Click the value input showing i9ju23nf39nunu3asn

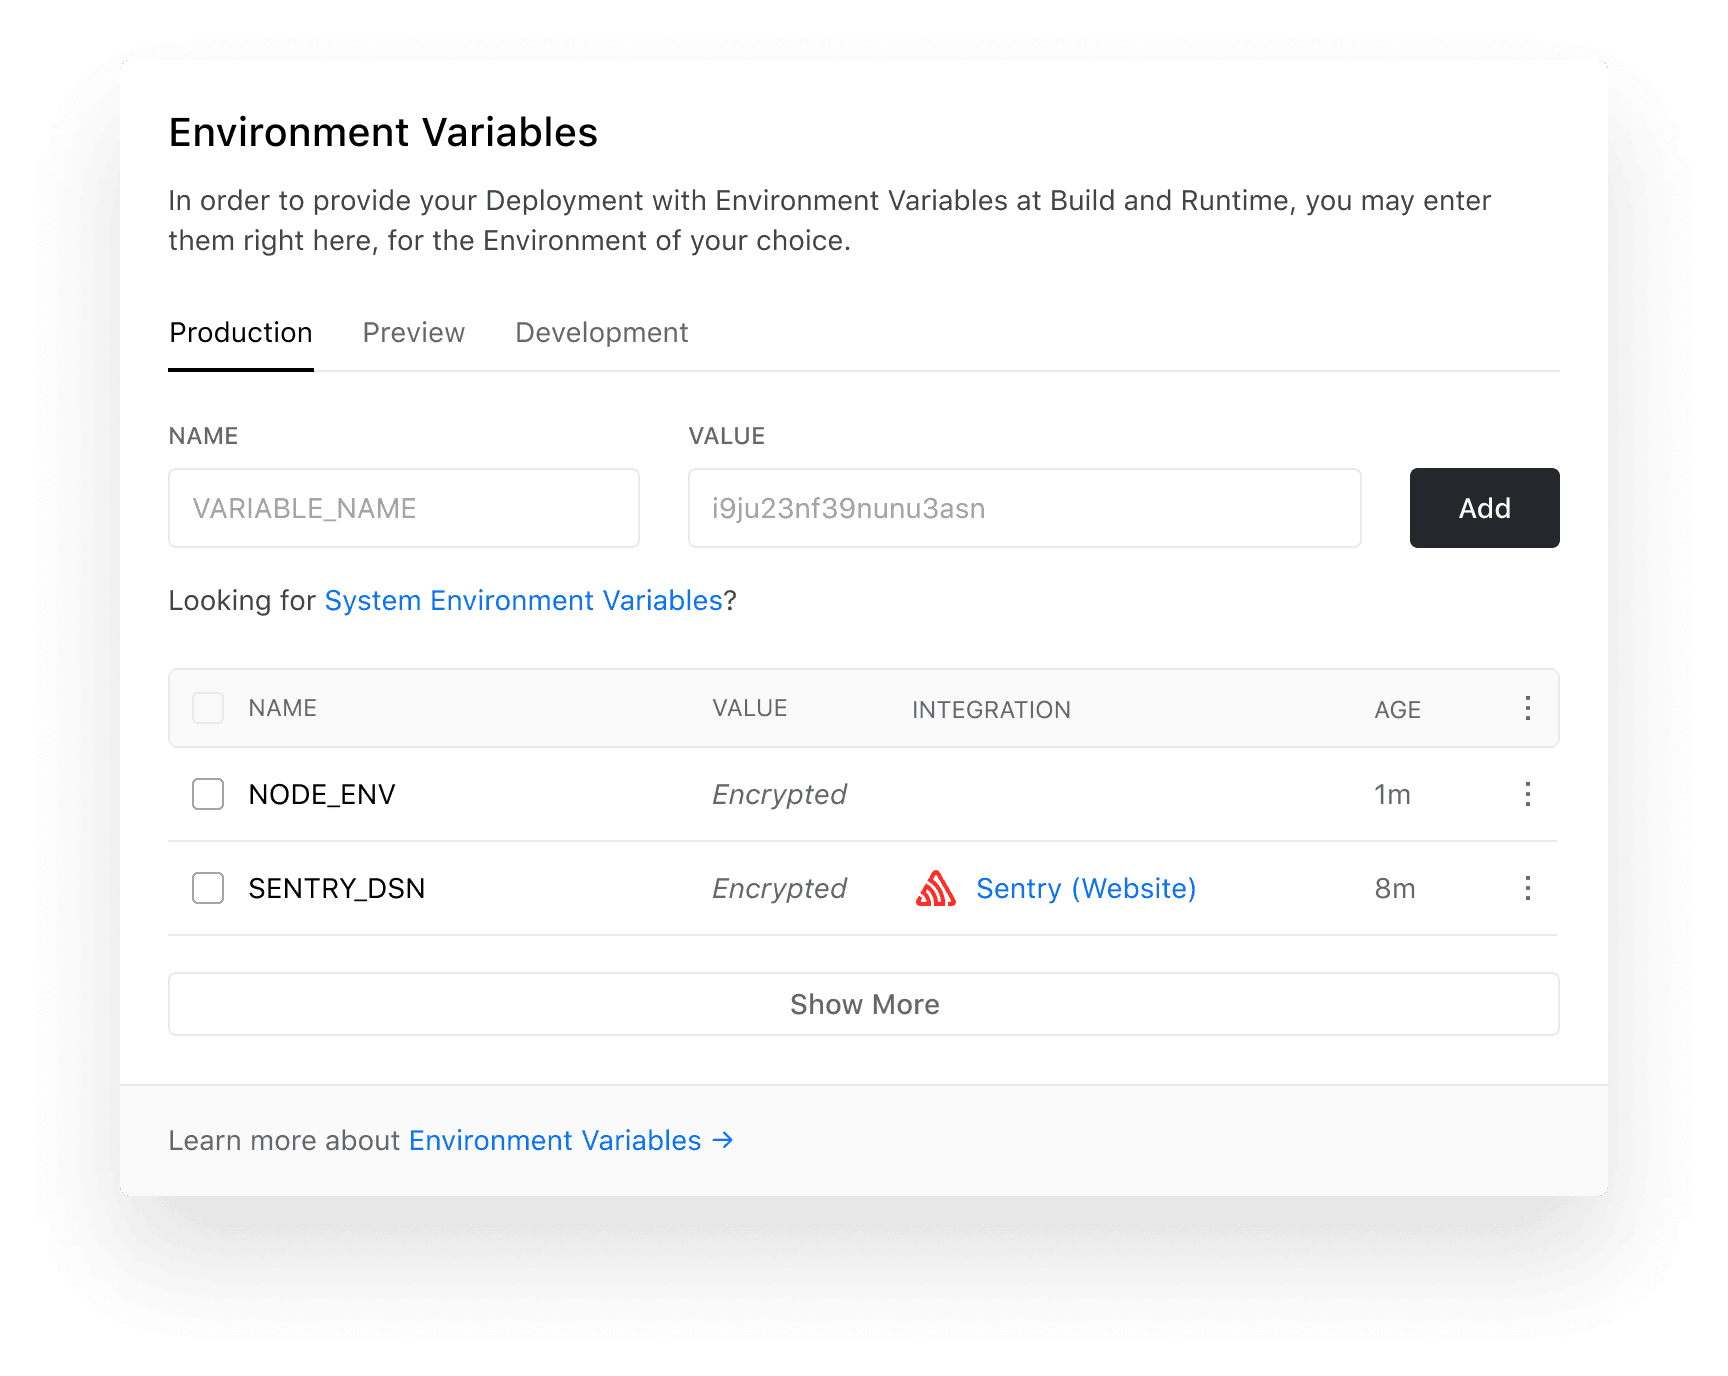1024,508
